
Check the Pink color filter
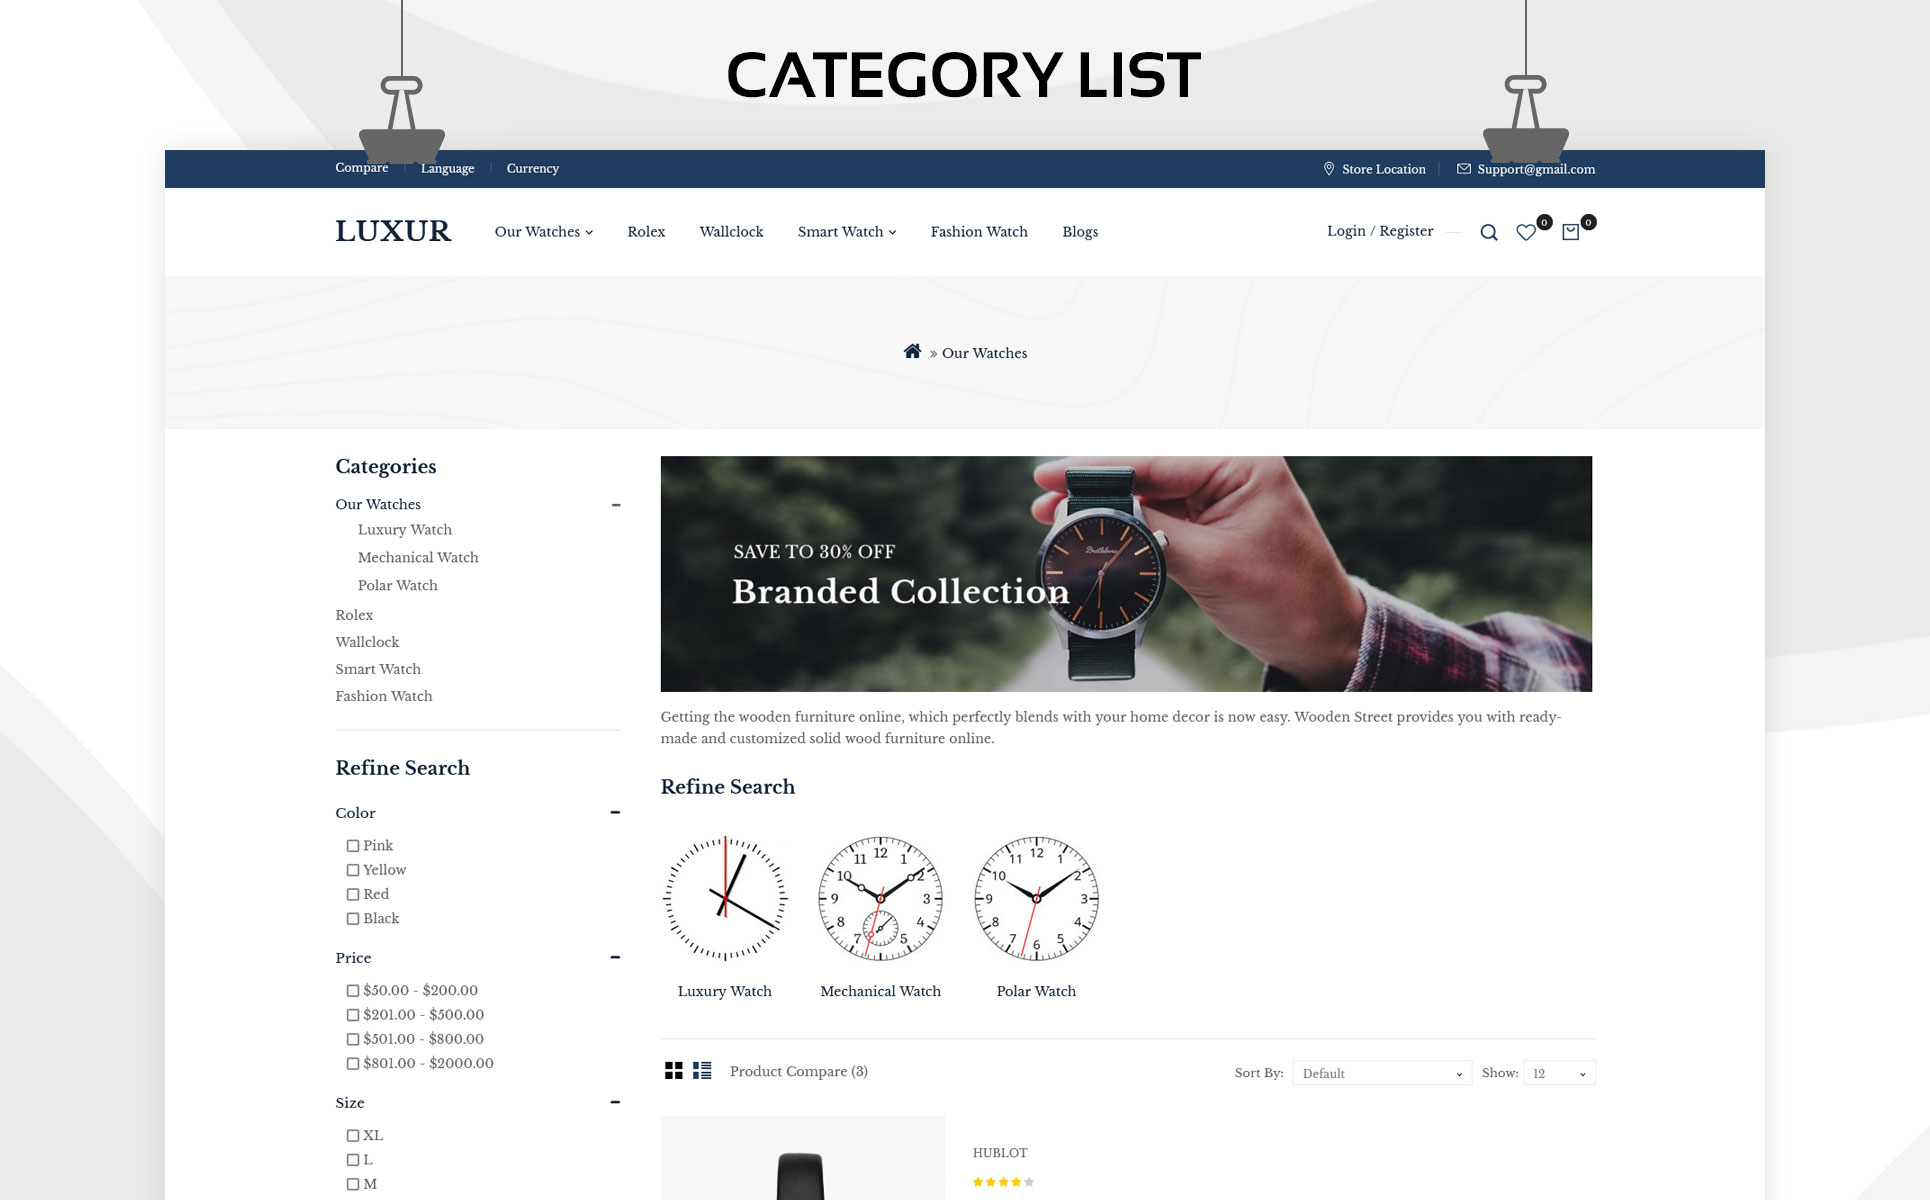pyautogui.click(x=353, y=846)
